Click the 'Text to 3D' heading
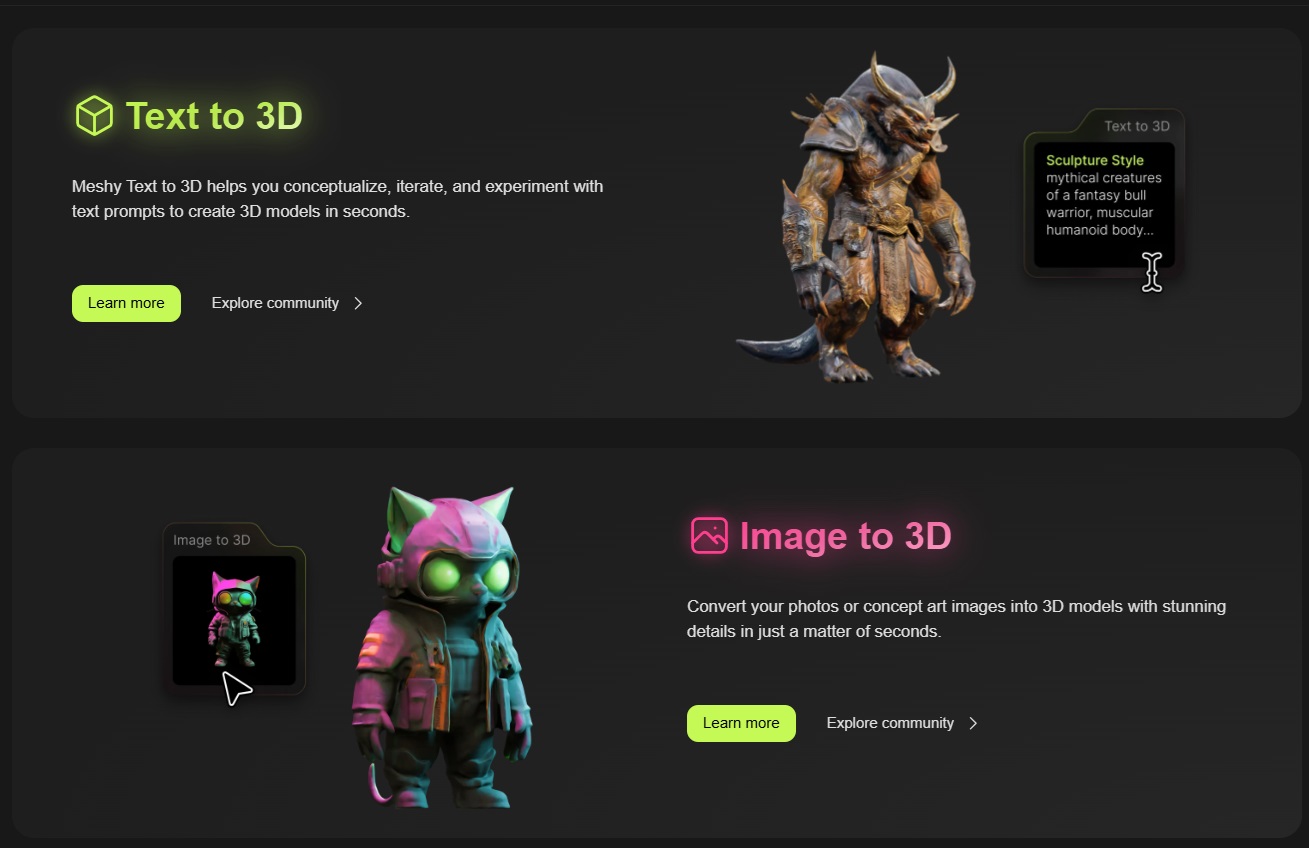 pyautogui.click(x=214, y=116)
